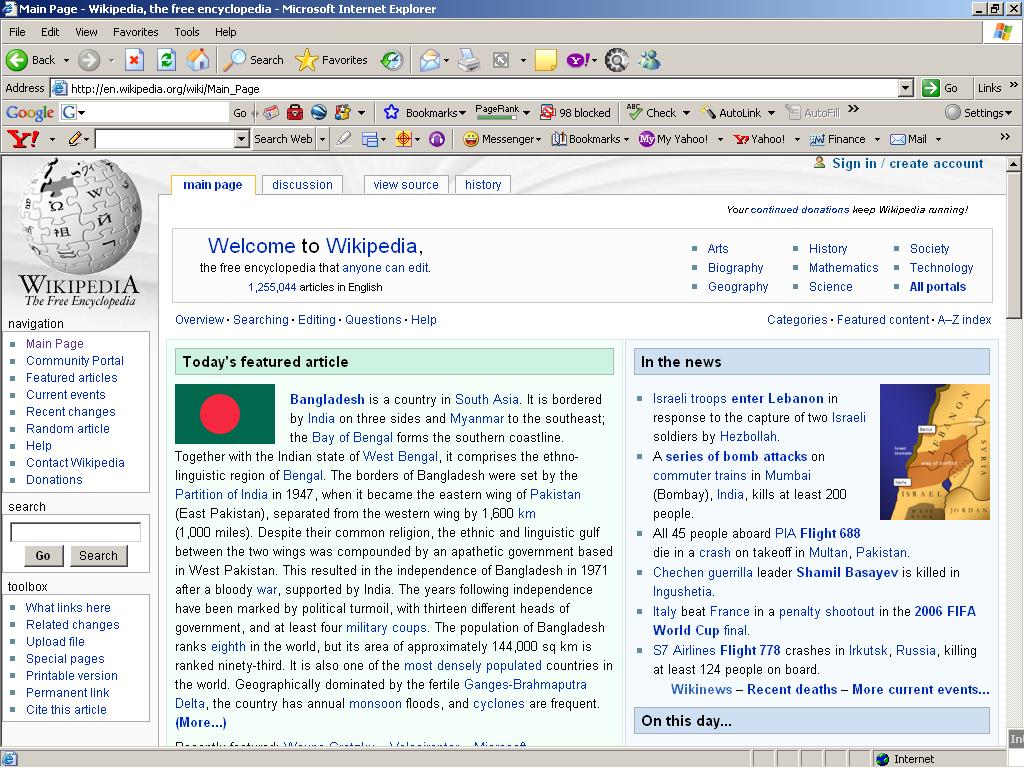The height and width of the screenshot is (768, 1024).
Task: Click the red Y! logo on the Yahoo toolbar
Action: [x=23, y=138]
